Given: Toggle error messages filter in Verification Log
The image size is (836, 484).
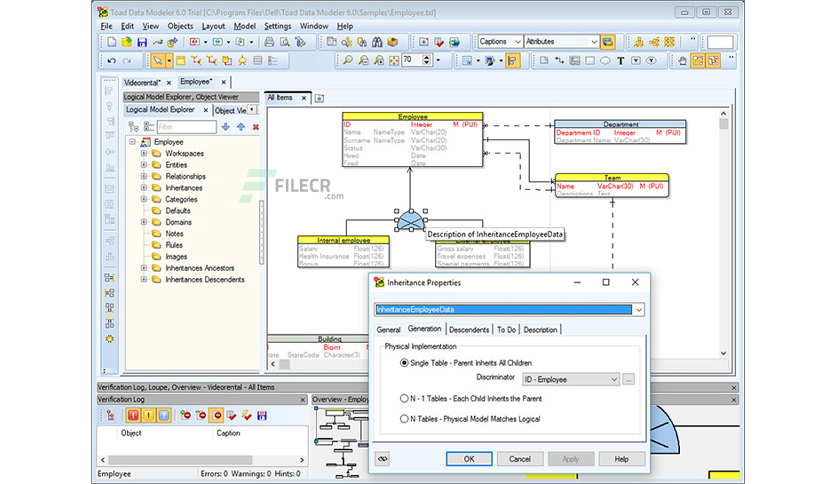Looking at the screenshot, I should (133, 415).
